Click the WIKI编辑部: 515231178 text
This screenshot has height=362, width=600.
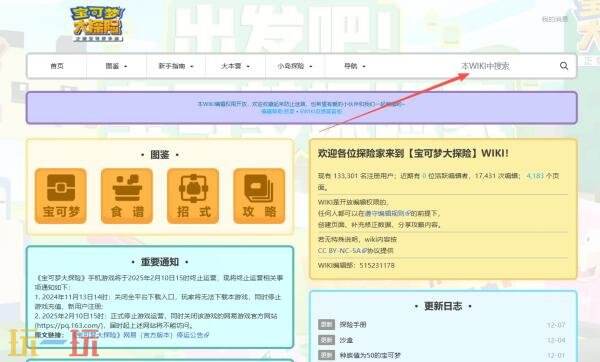(x=356, y=265)
